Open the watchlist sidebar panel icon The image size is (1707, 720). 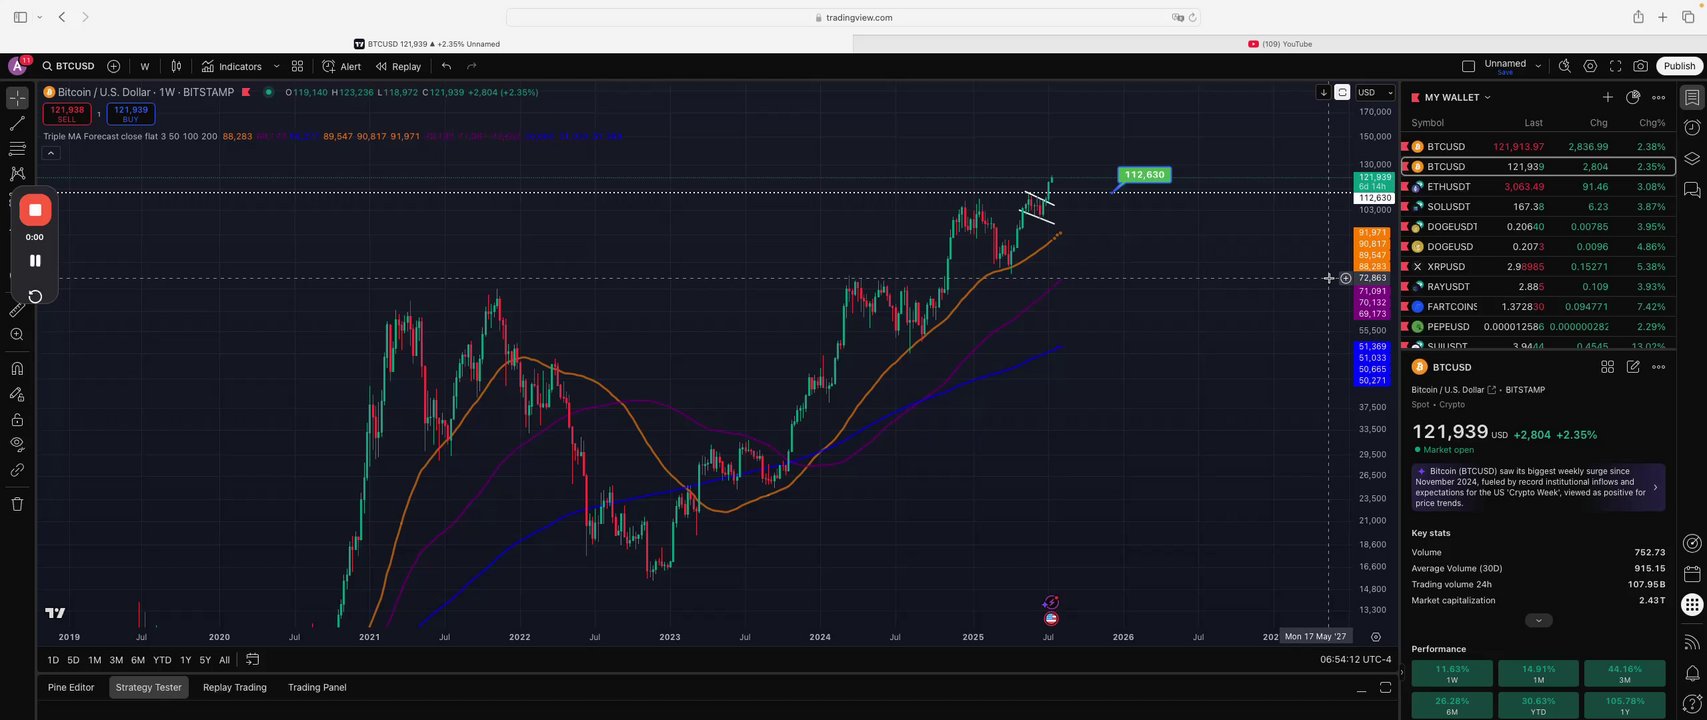pyautogui.click(x=1691, y=97)
